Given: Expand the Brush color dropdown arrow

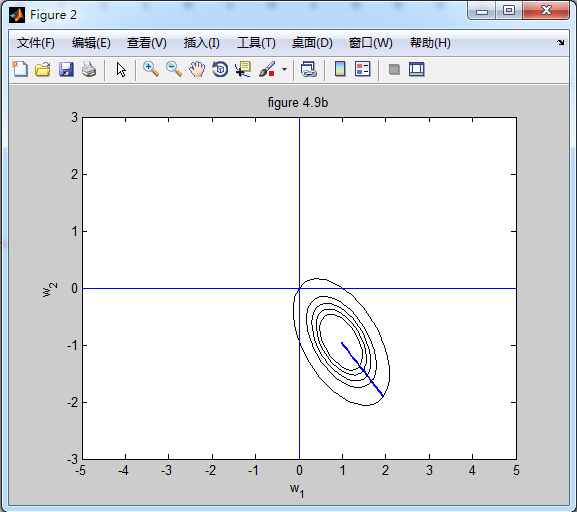Looking at the screenshot, I should pyautogui.click(x=284, y=69).
